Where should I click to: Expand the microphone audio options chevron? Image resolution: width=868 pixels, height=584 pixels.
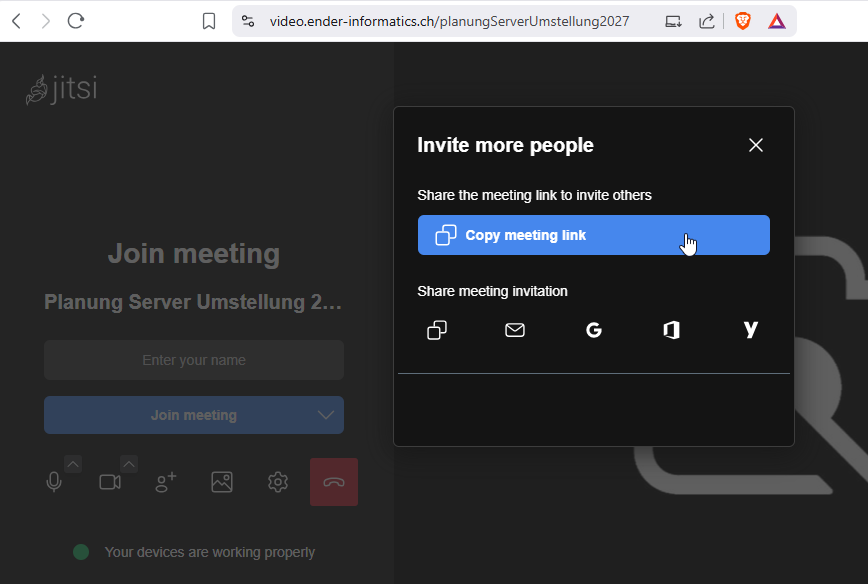point(73,463)
